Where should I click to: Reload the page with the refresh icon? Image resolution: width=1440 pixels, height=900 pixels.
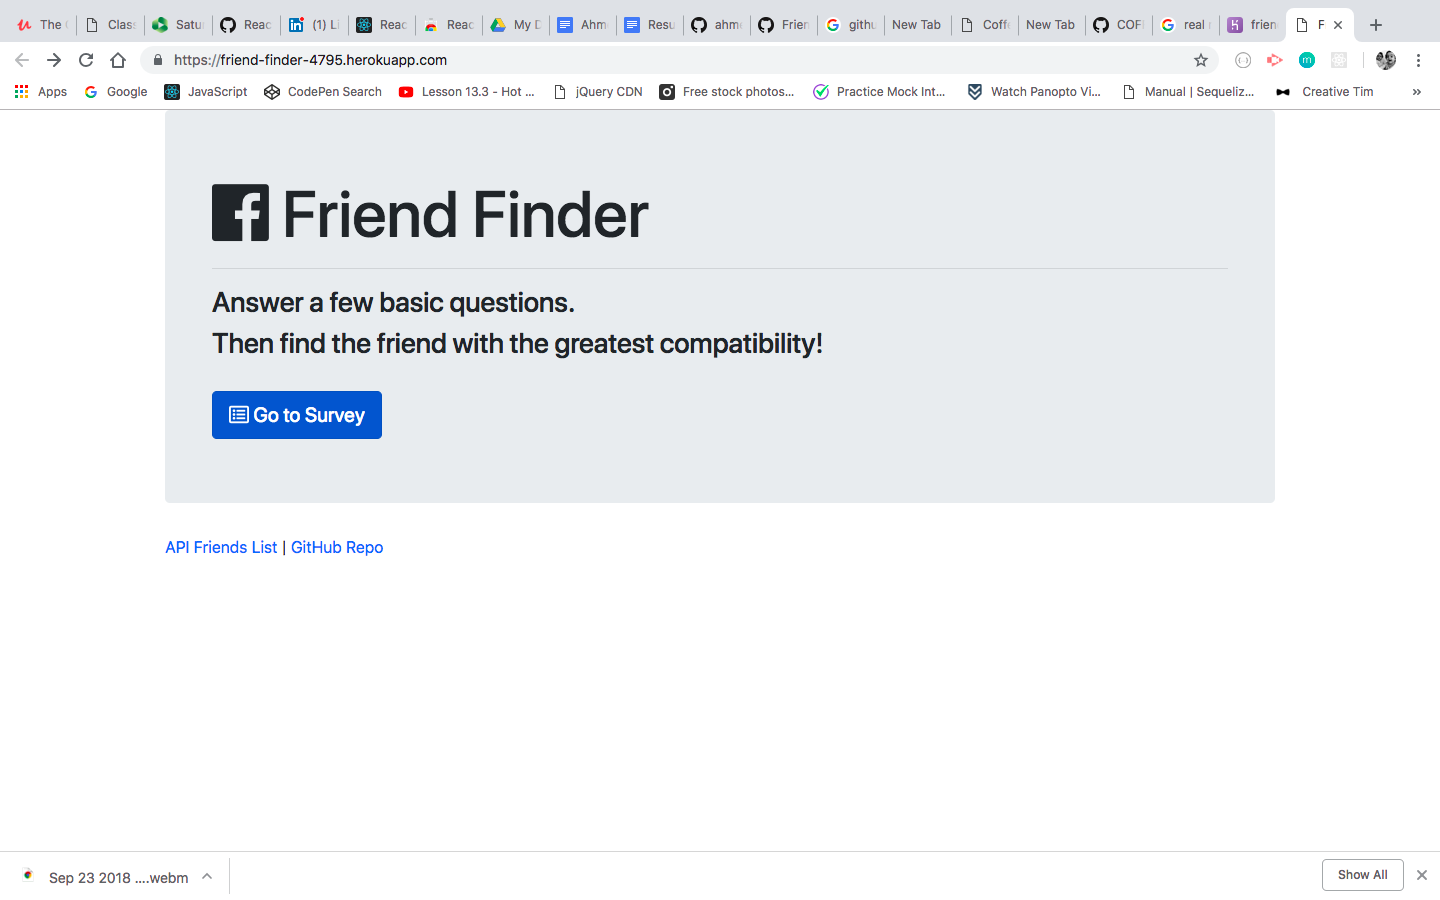86,60
